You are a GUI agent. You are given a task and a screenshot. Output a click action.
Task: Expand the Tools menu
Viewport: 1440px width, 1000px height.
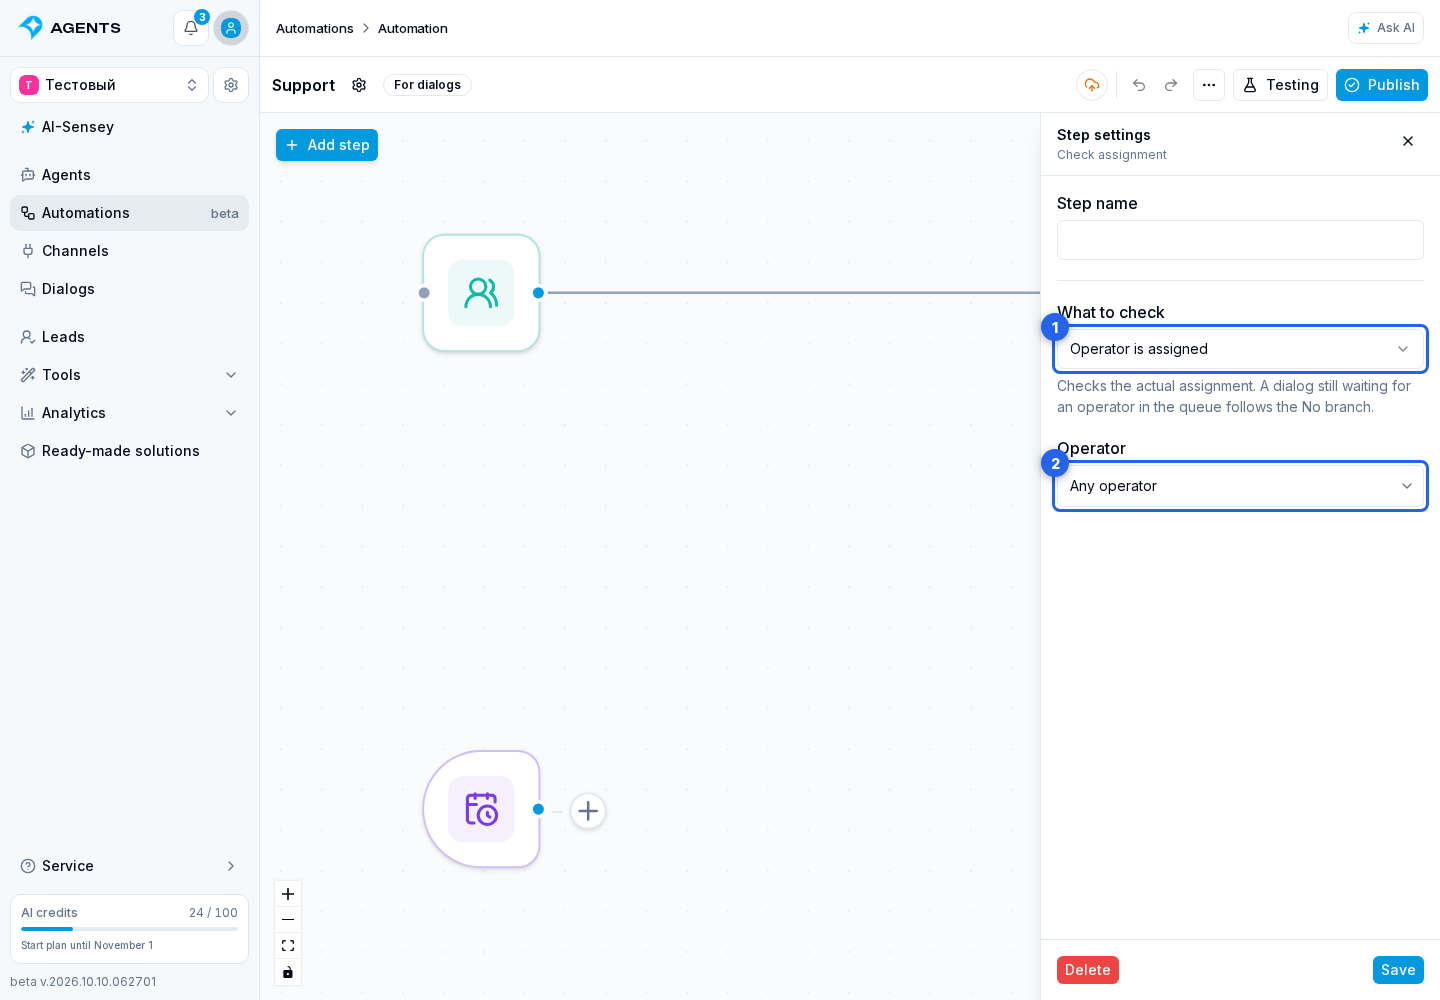click(x=129, y=375)
